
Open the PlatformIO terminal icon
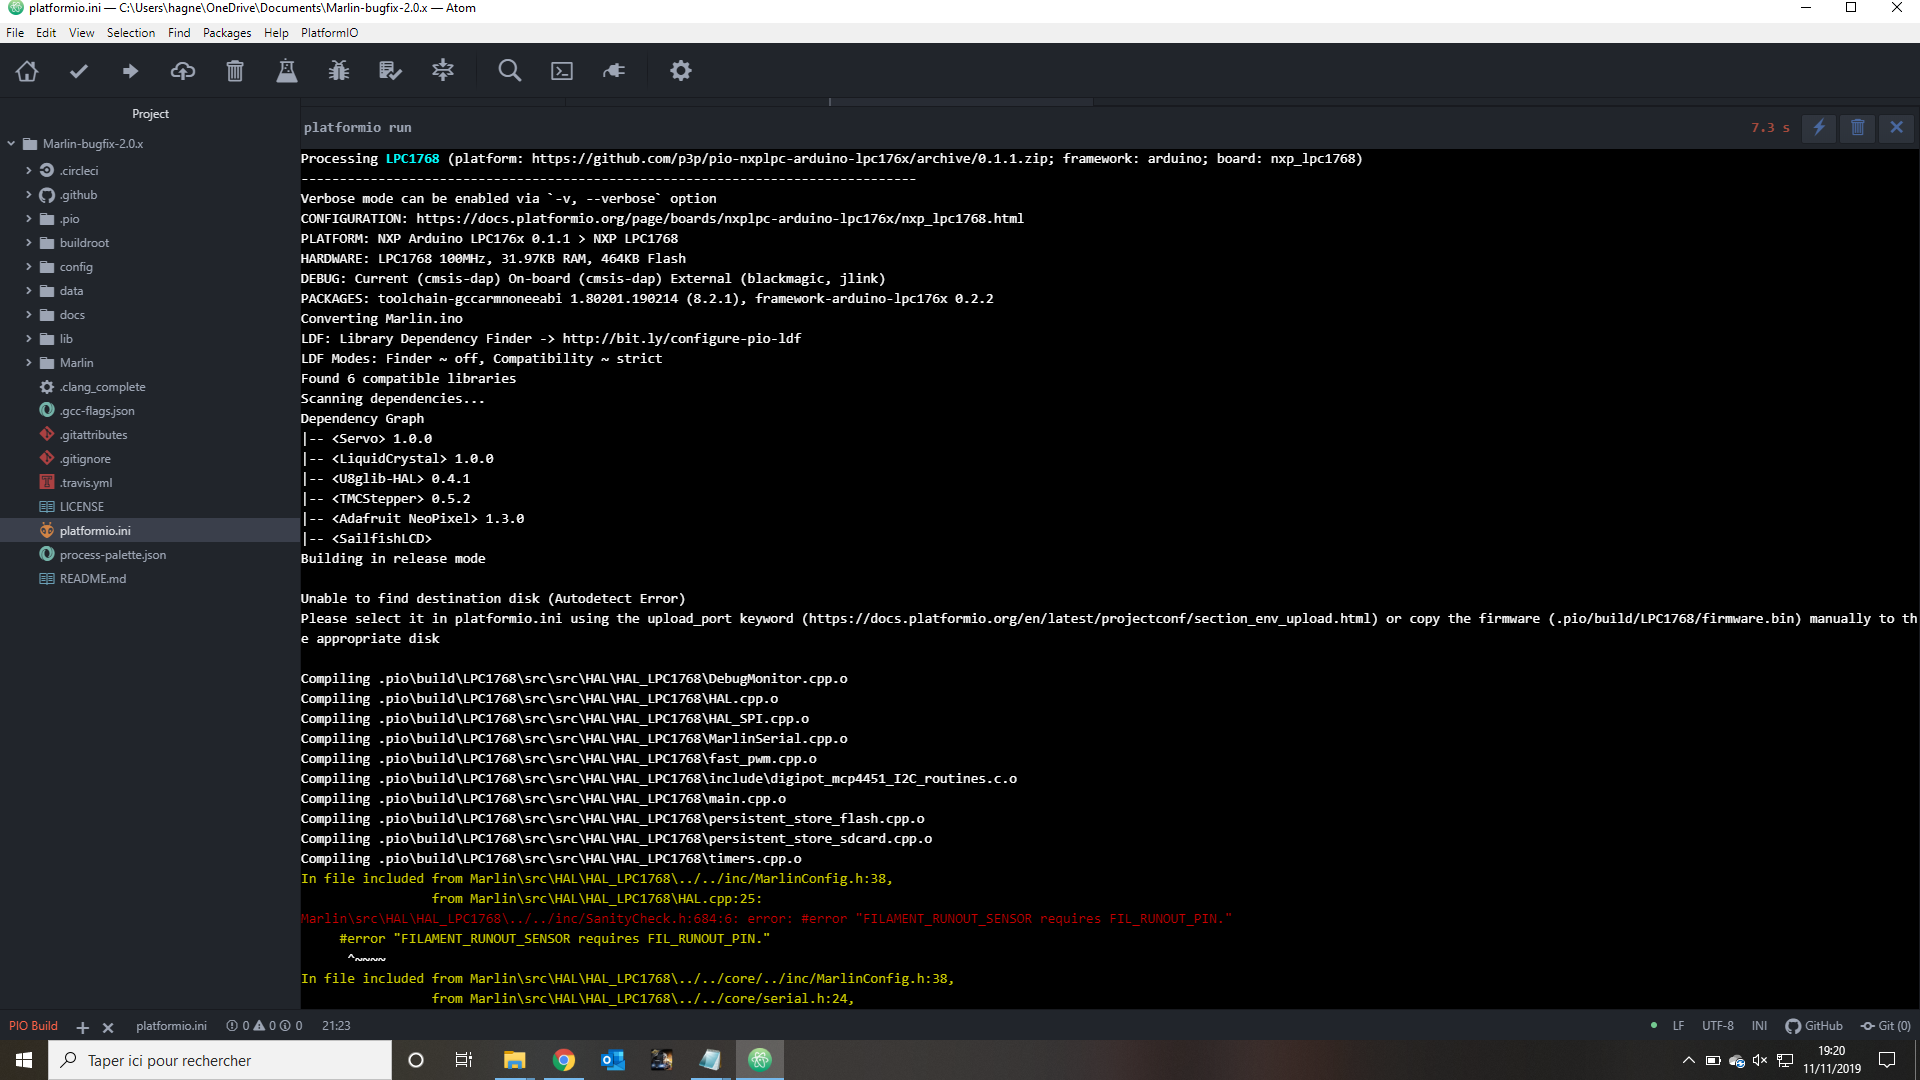[x=562, y=71]
